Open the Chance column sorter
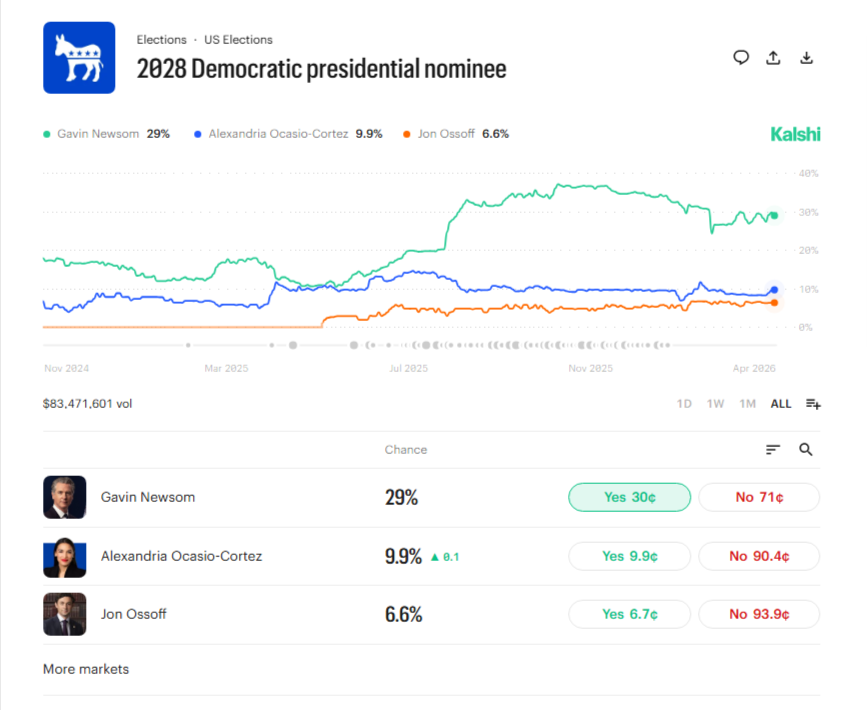This screenshot has width=867, height=710. pos(406,450)
